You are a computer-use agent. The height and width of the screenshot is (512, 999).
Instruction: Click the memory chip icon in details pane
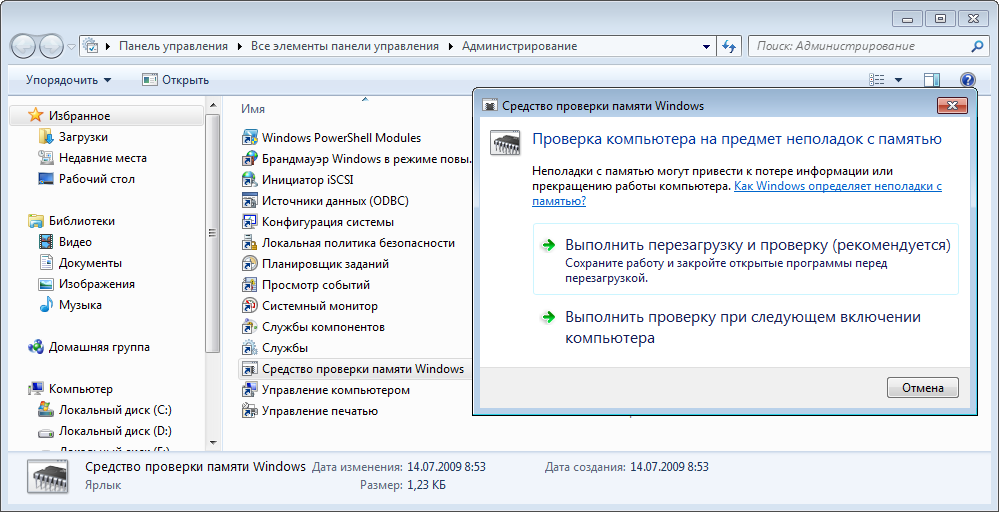point(50,475)
